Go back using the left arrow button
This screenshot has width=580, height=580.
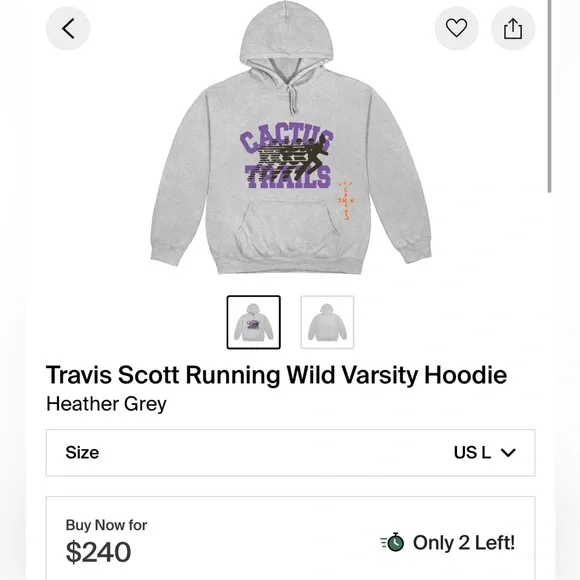tap(68, 28)
